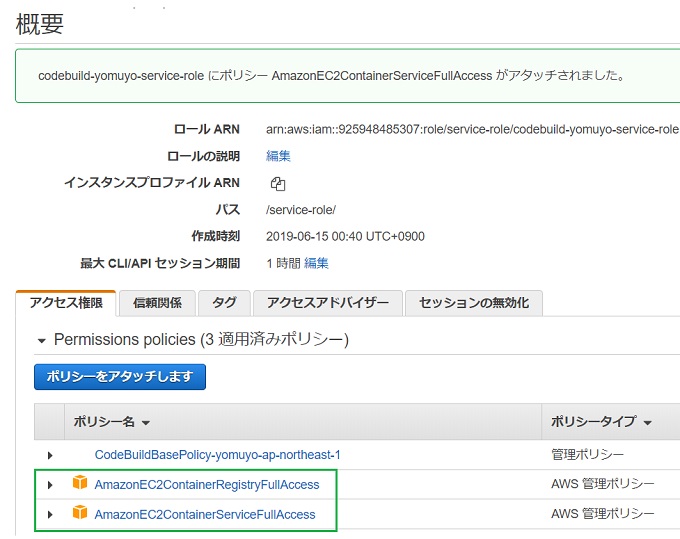680x539 pixels.
Task: Click AWS 管理ポリシー cell in ContainerServiceFullAccess row
Action: (602, 514)
